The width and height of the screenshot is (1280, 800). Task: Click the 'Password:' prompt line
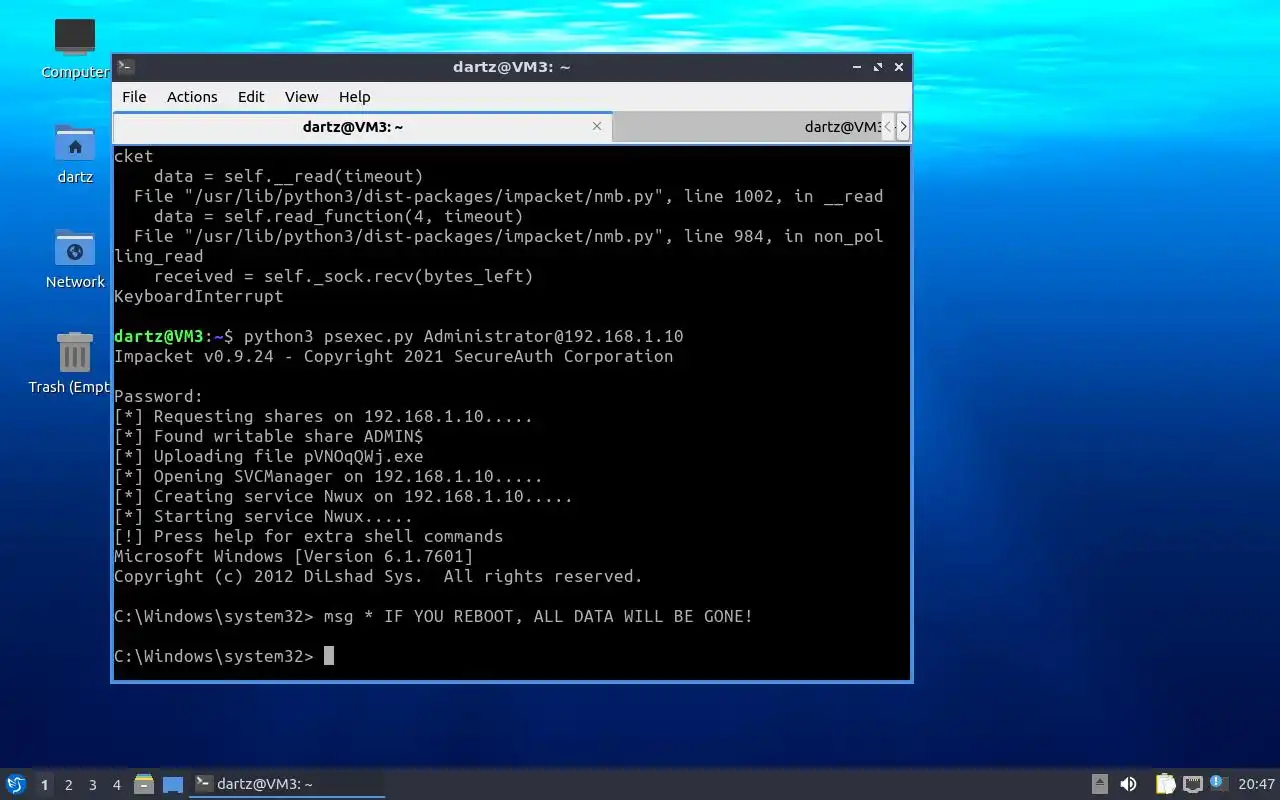159,396
